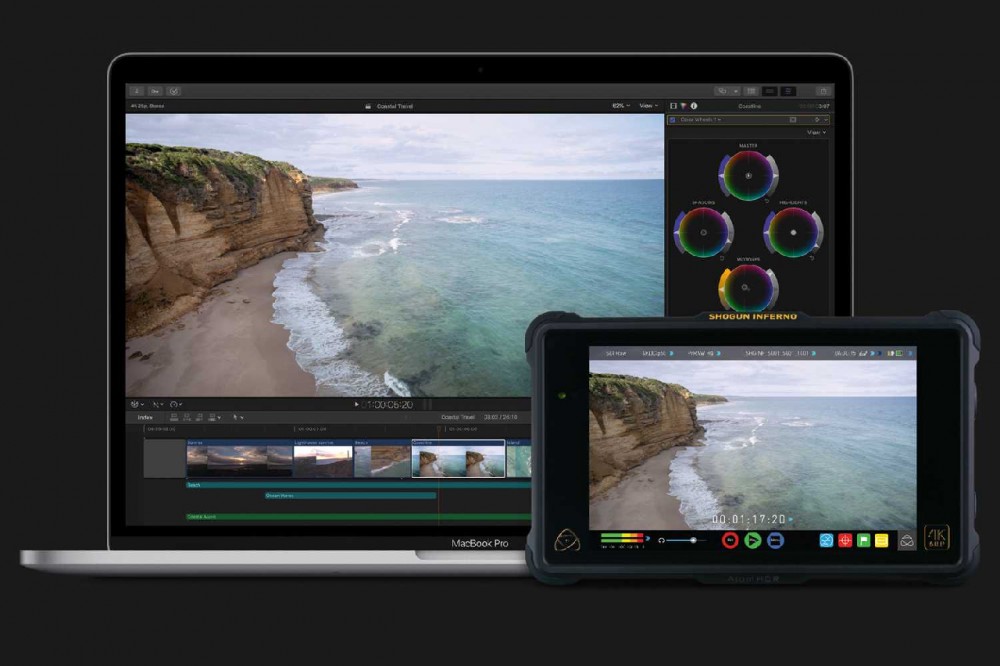
Task: Select the Coastline clip in timeline
Action: point(458,460)
